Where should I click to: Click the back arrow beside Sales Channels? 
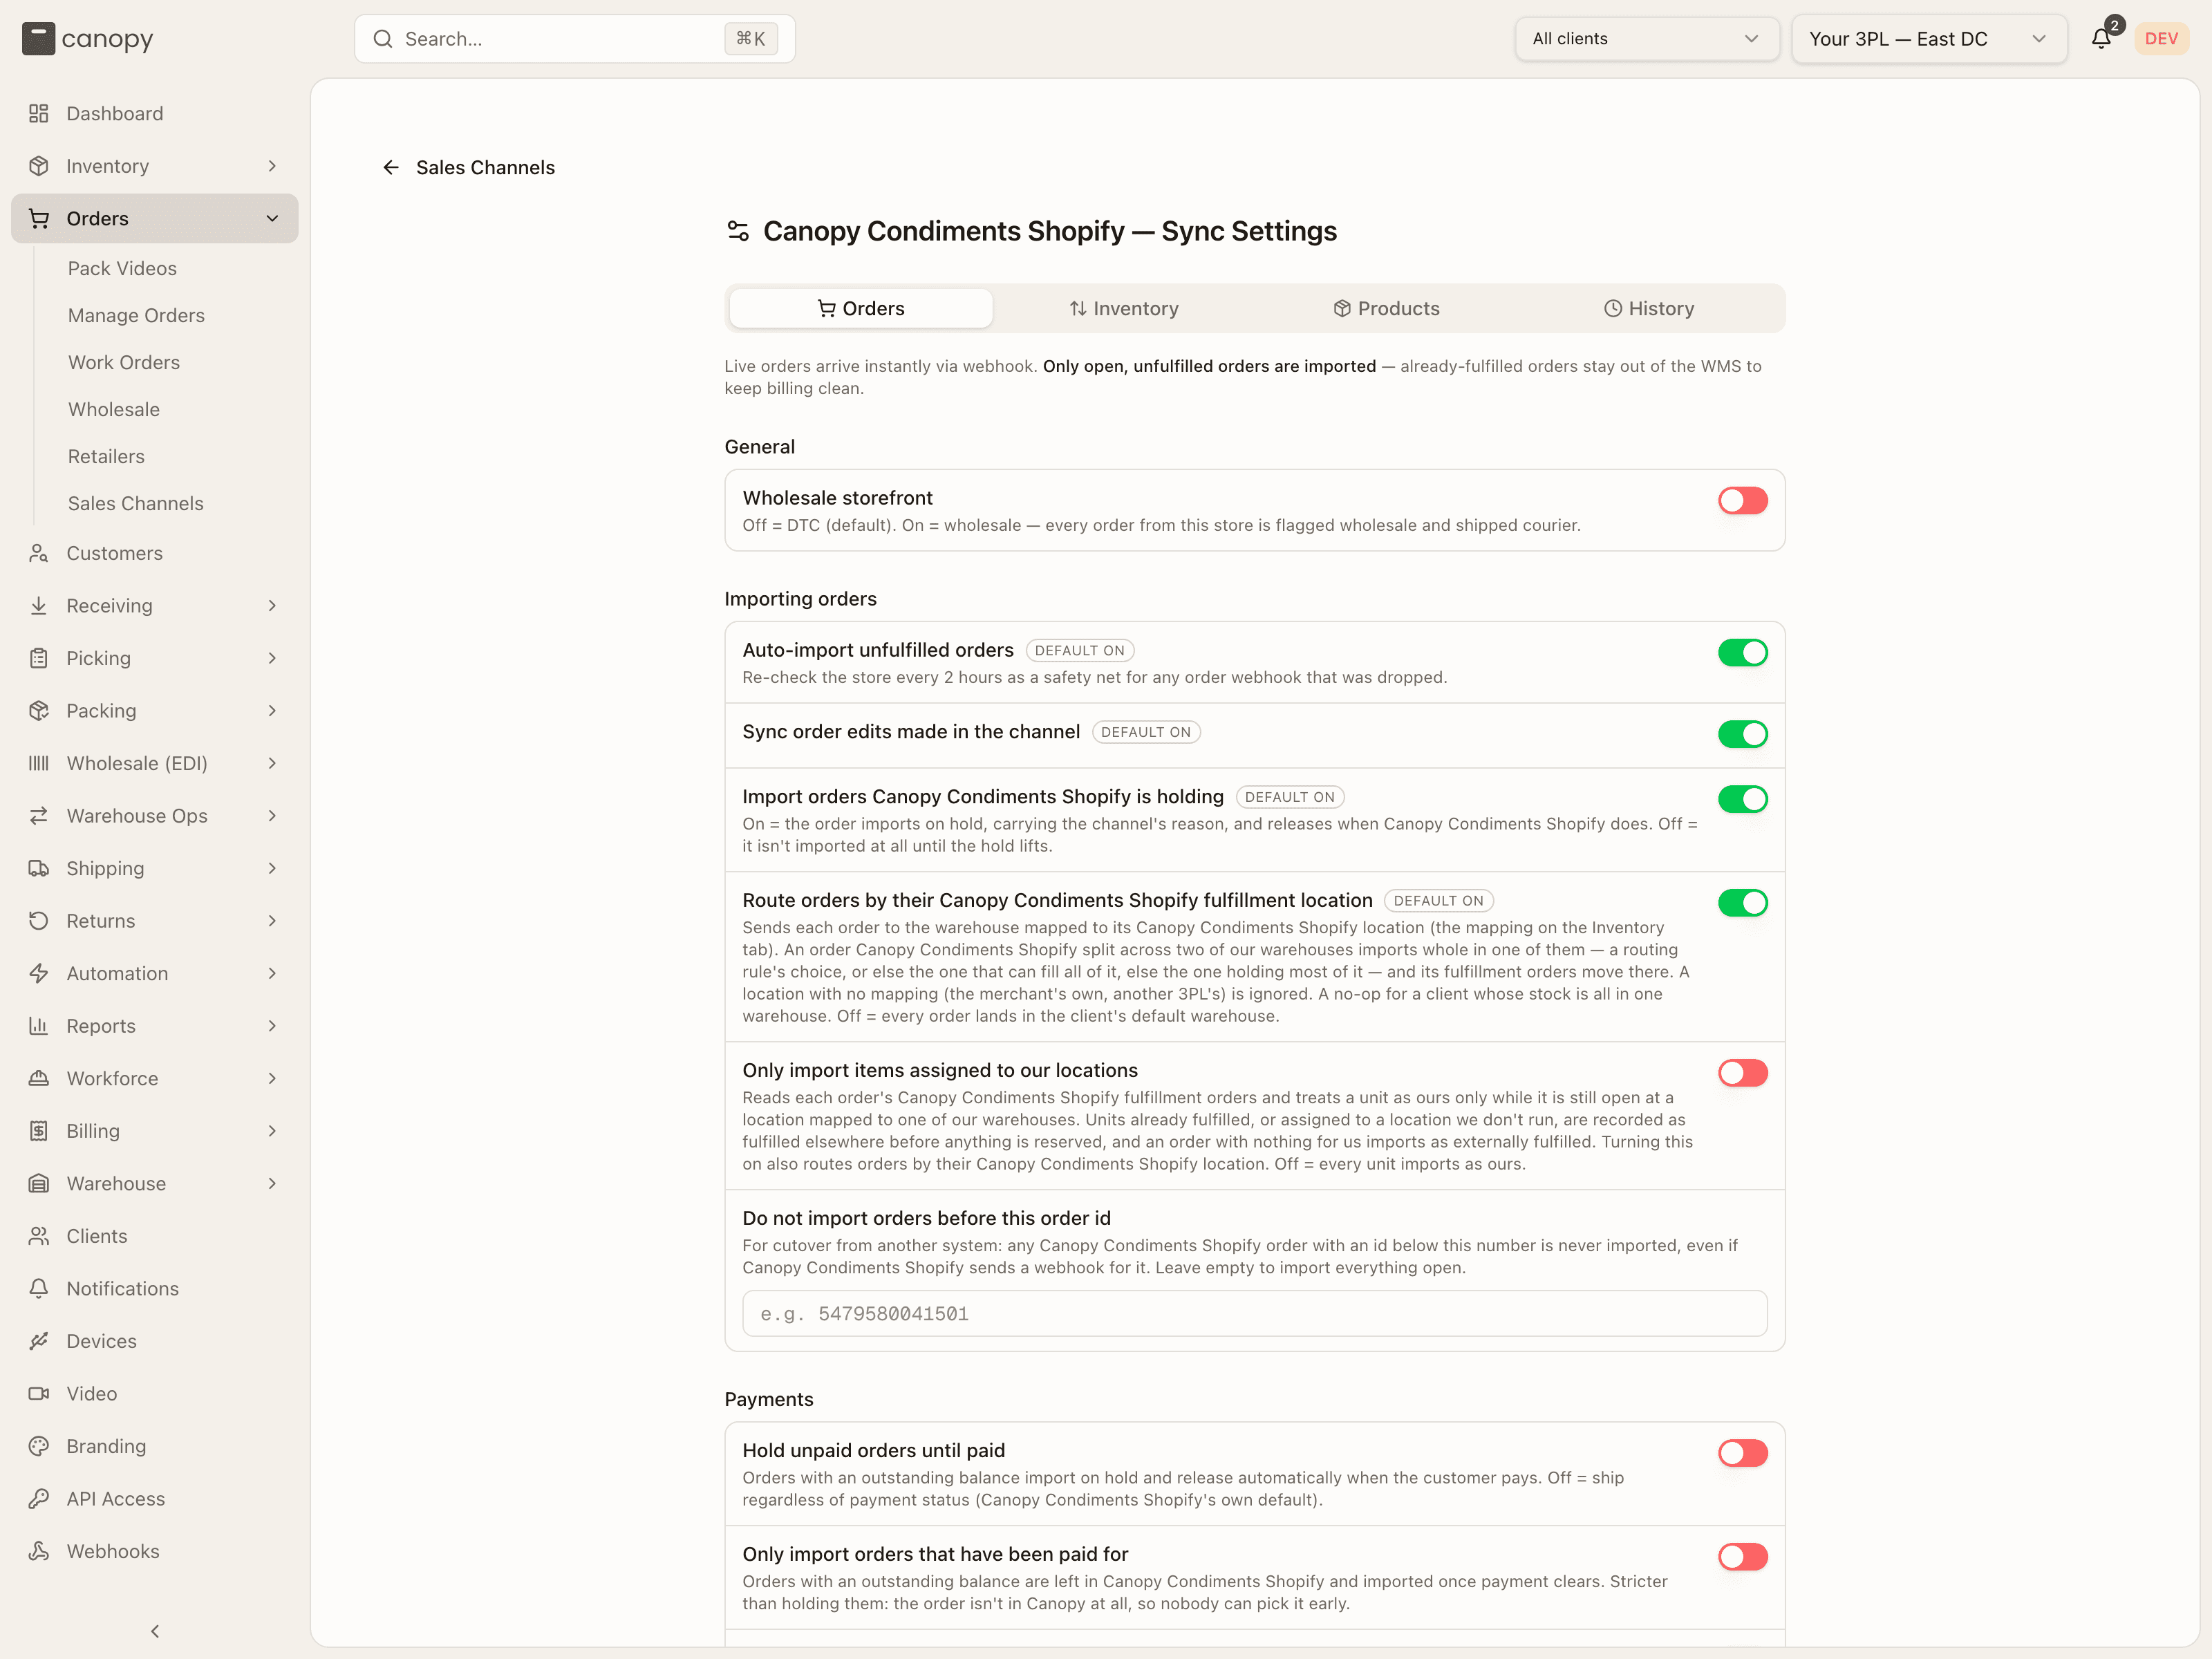coord(391,167)
